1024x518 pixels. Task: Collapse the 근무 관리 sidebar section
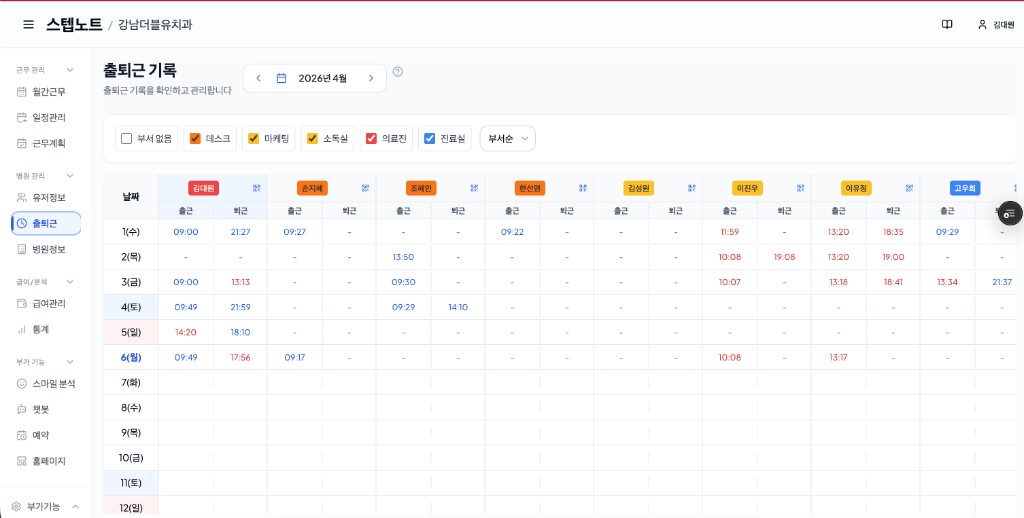click(x=70, y=70)
